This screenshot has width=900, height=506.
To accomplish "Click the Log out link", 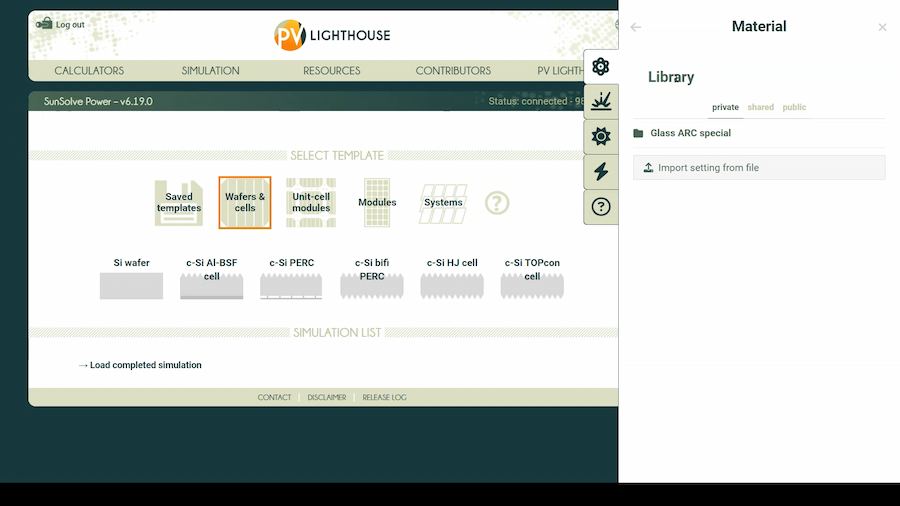I will click(x=70, y=25).
